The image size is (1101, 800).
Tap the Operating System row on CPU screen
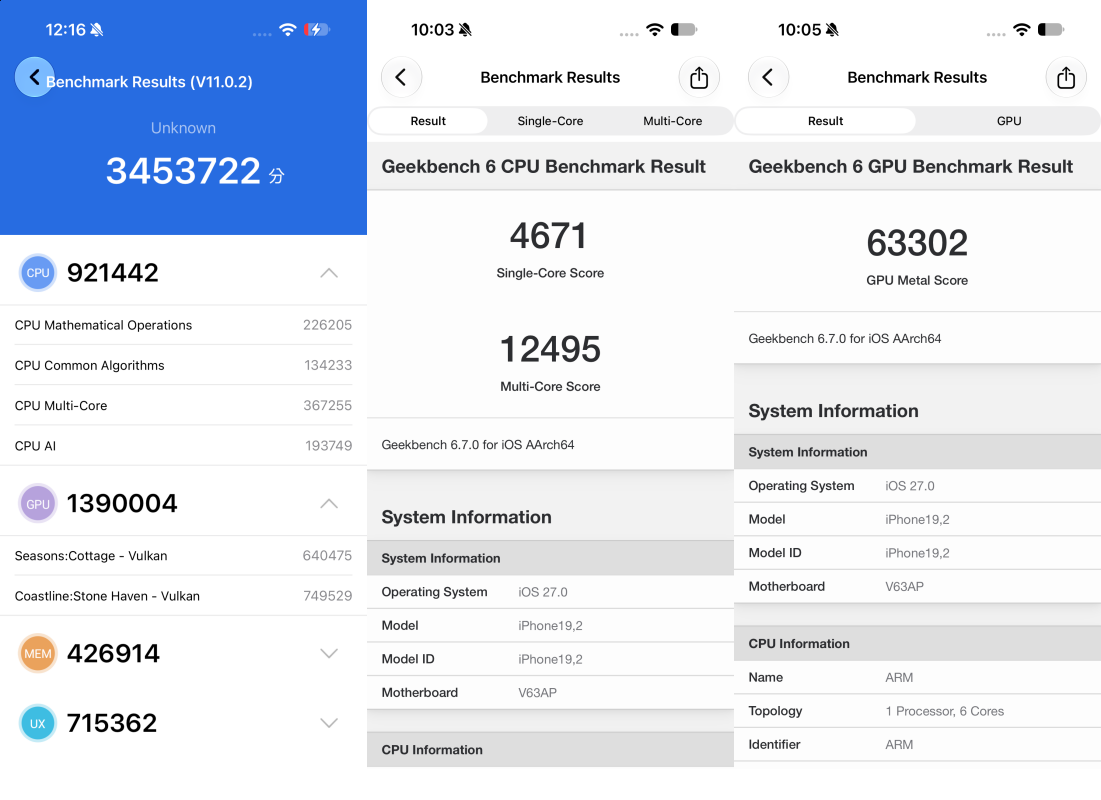click(x=550, y=592)
